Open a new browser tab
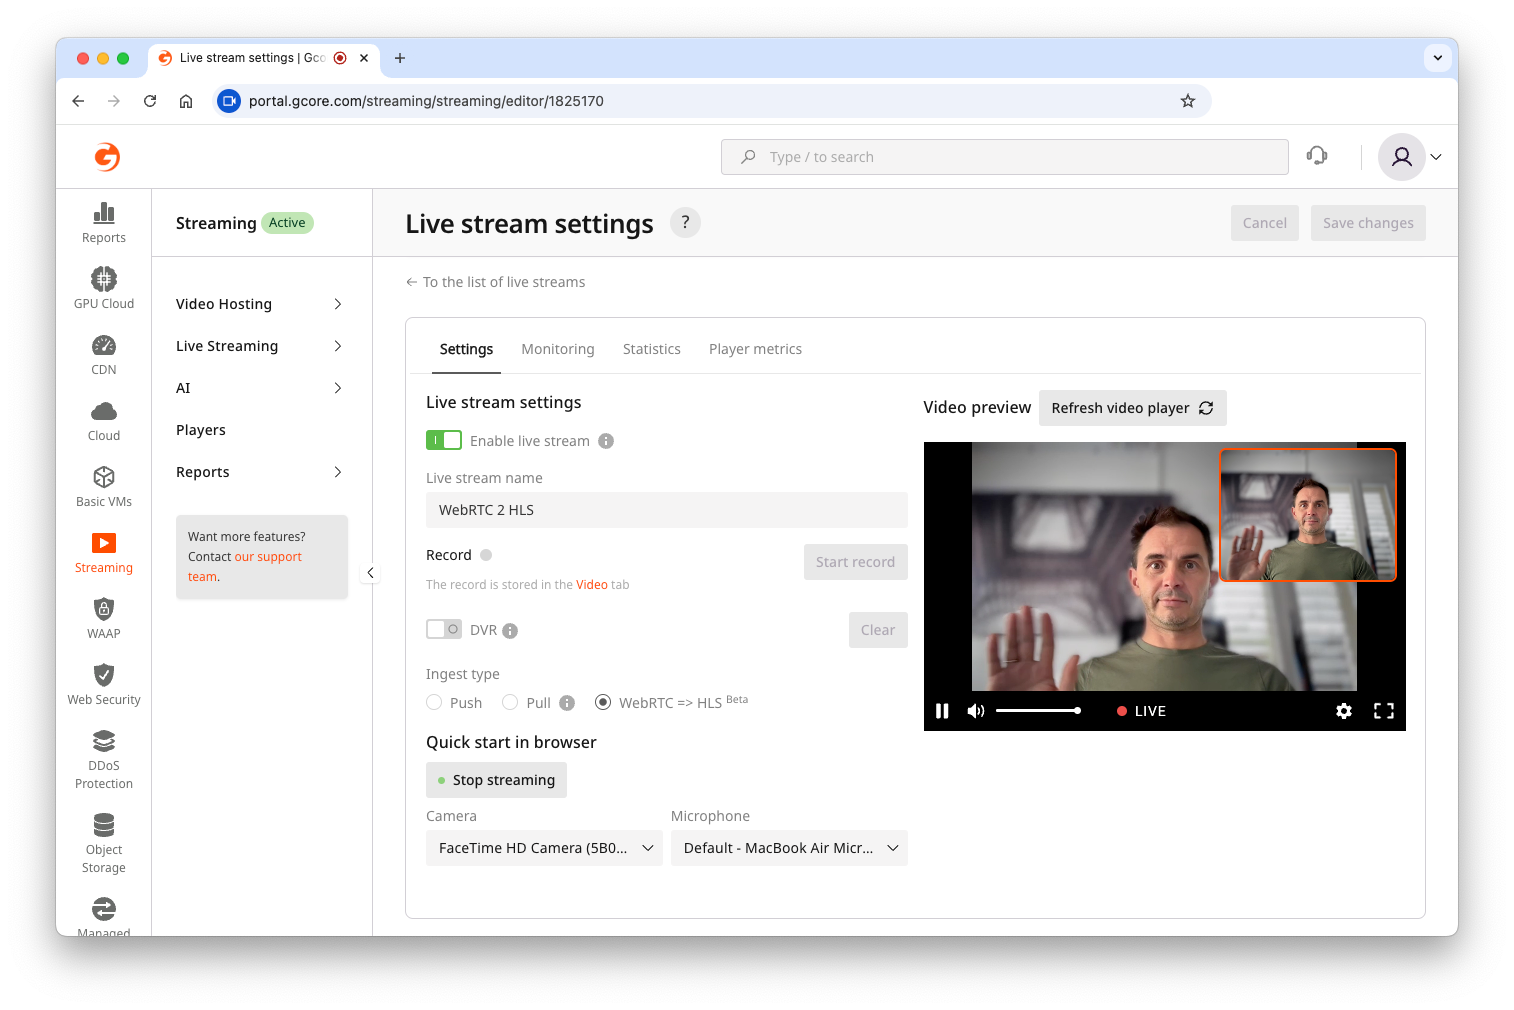This screenshot has width=1514, height=1010. pyautogui.click(x=400, y=58)
